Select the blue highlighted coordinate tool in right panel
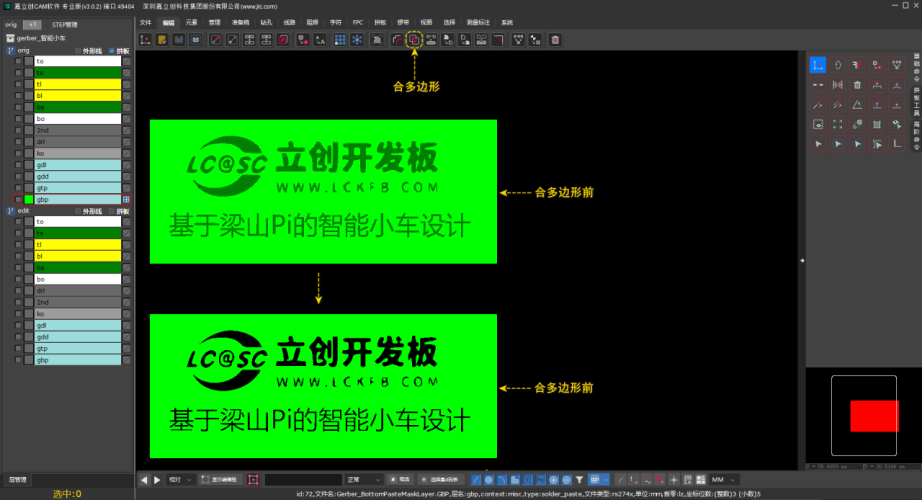 [818, 65]
